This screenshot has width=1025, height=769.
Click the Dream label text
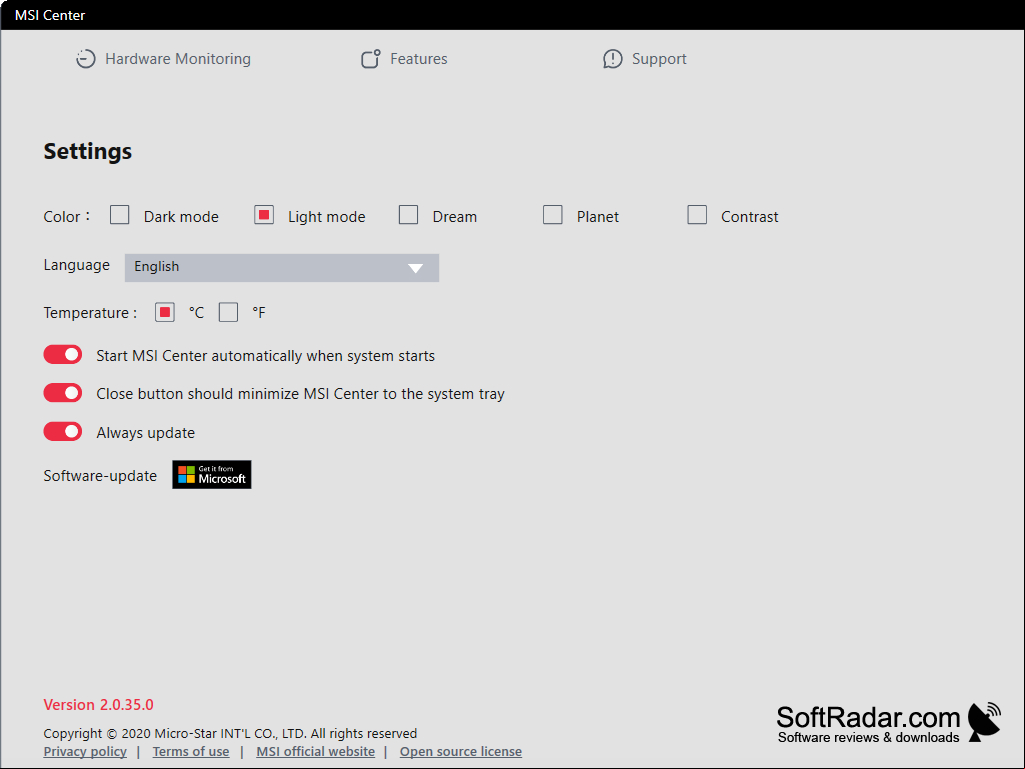coord(455,216)
